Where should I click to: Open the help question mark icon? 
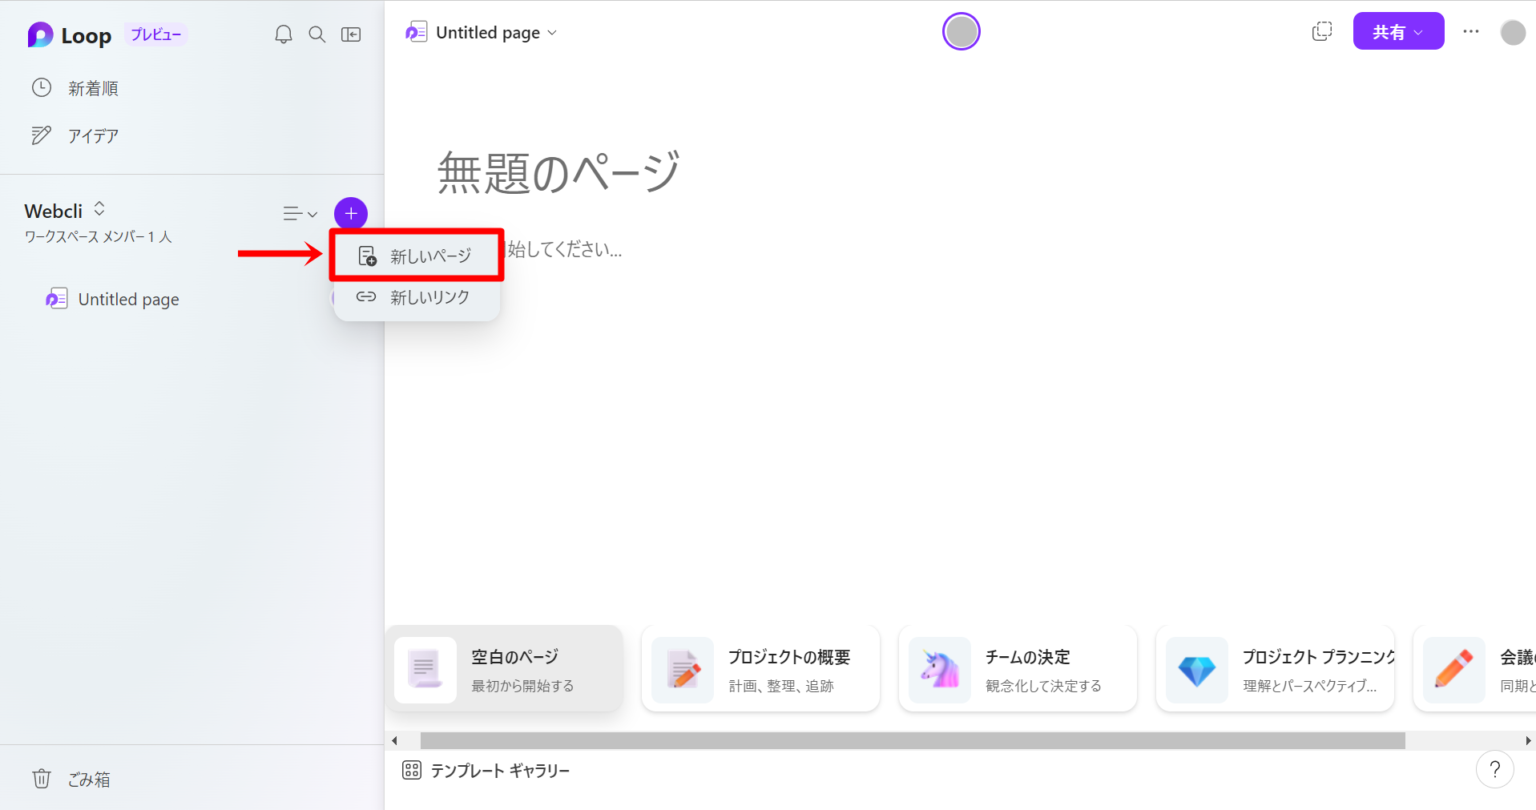[1495, 769]
